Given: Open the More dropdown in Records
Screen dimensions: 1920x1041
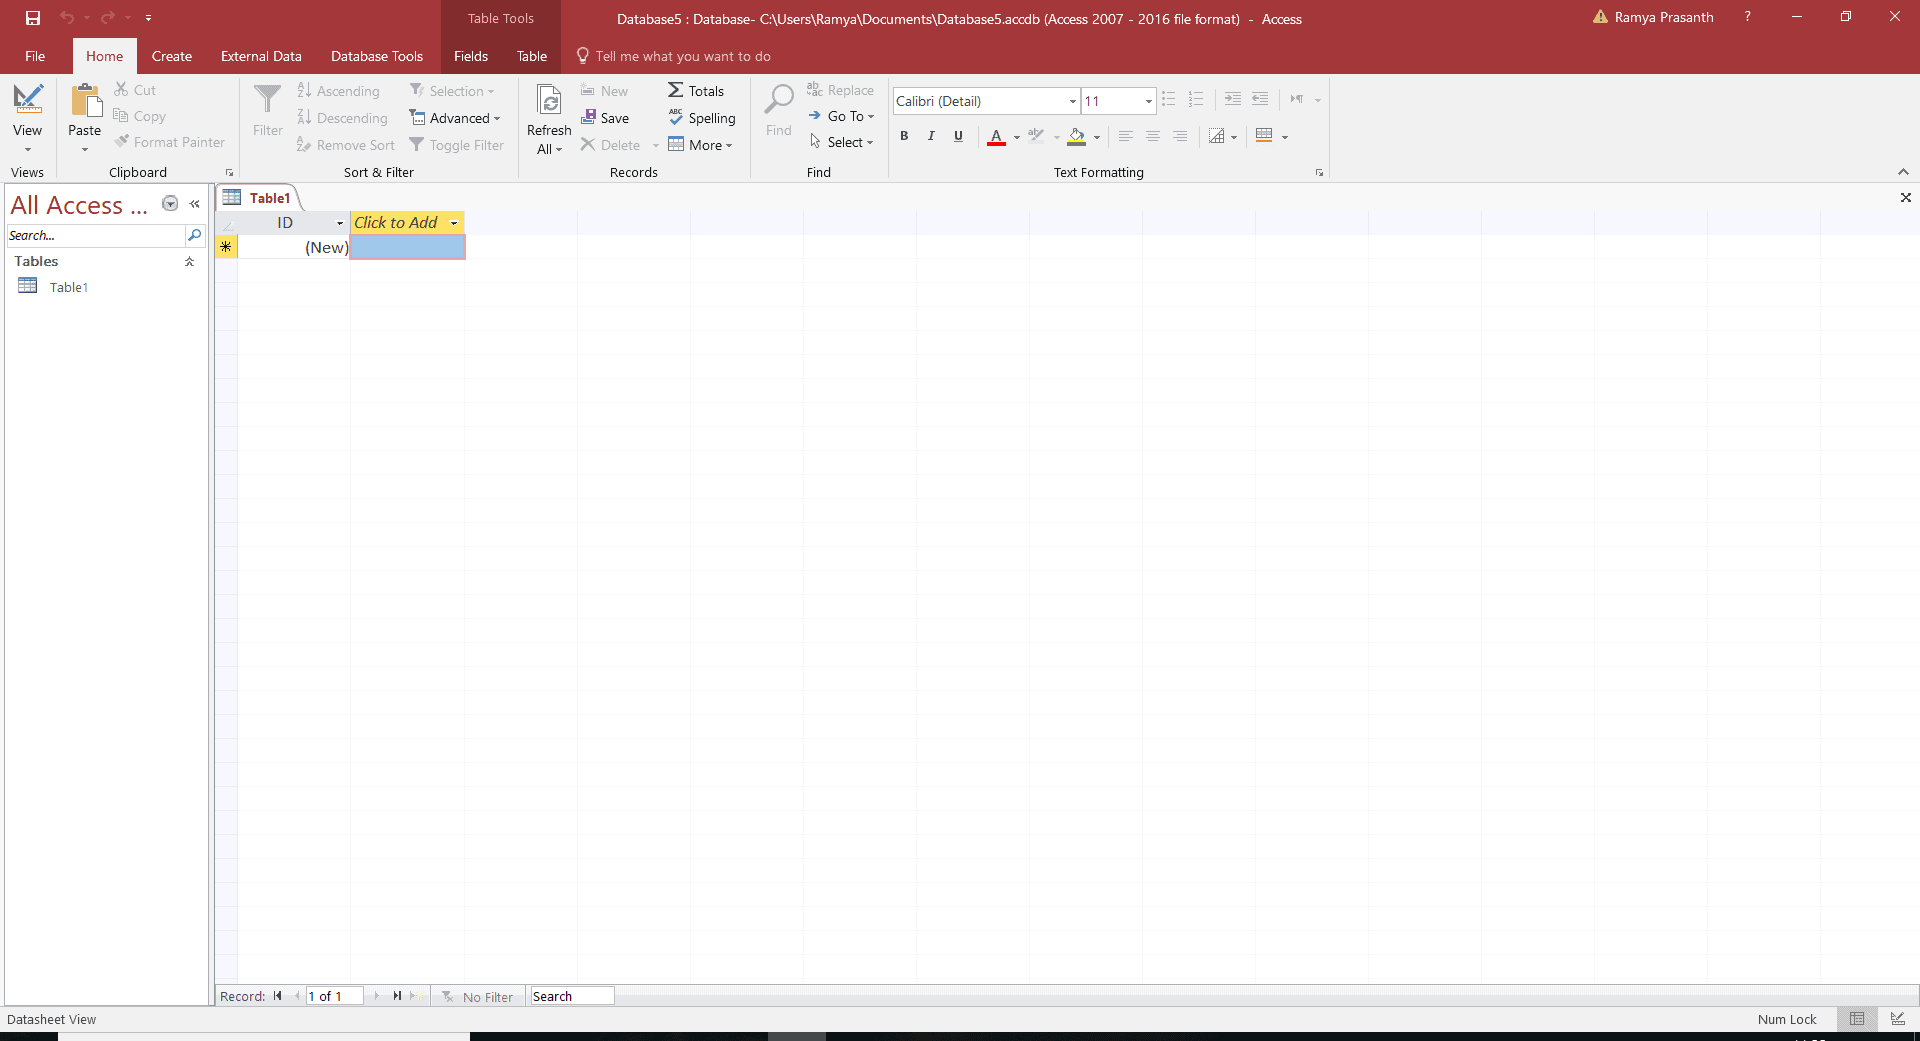Looking at the screenshot, I should tap(700, 145).
